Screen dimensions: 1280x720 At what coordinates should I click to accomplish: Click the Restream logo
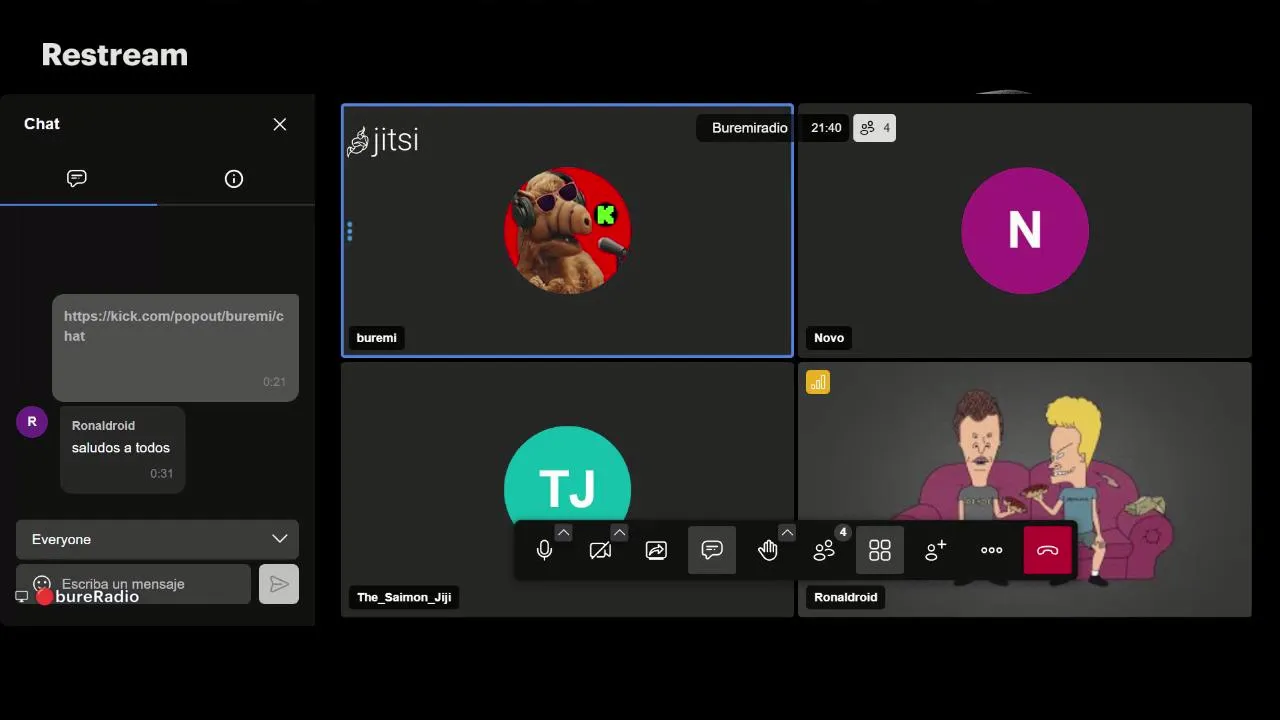point(115,55)
